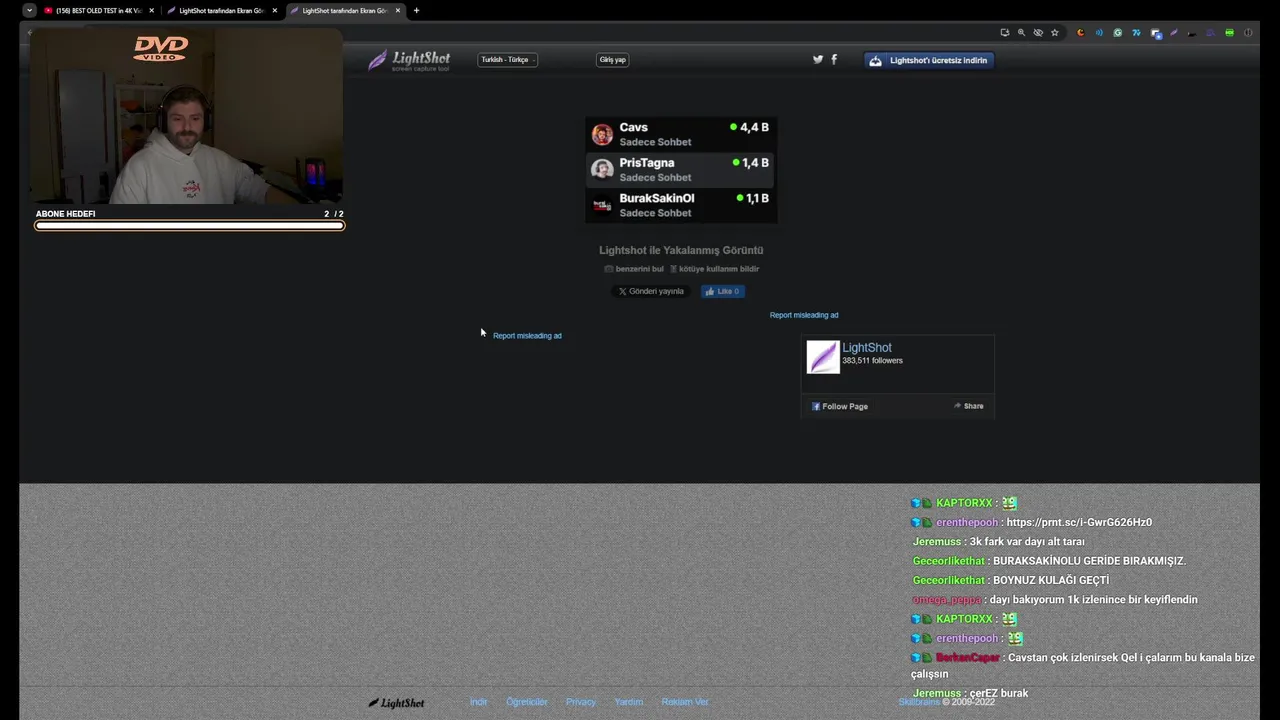This screenshot has width=1280, height=720.
Task: Click right-side Report misleading ad link
Action: point(804,315)
